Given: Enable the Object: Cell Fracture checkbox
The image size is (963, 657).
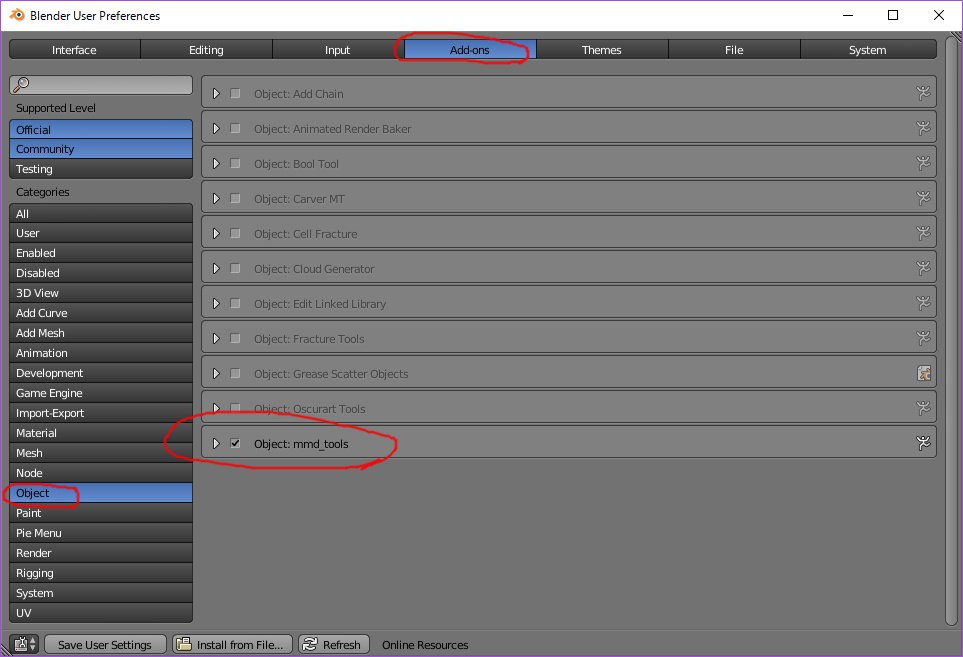Looking at the screenshot, I should click(x=235, y=233).
